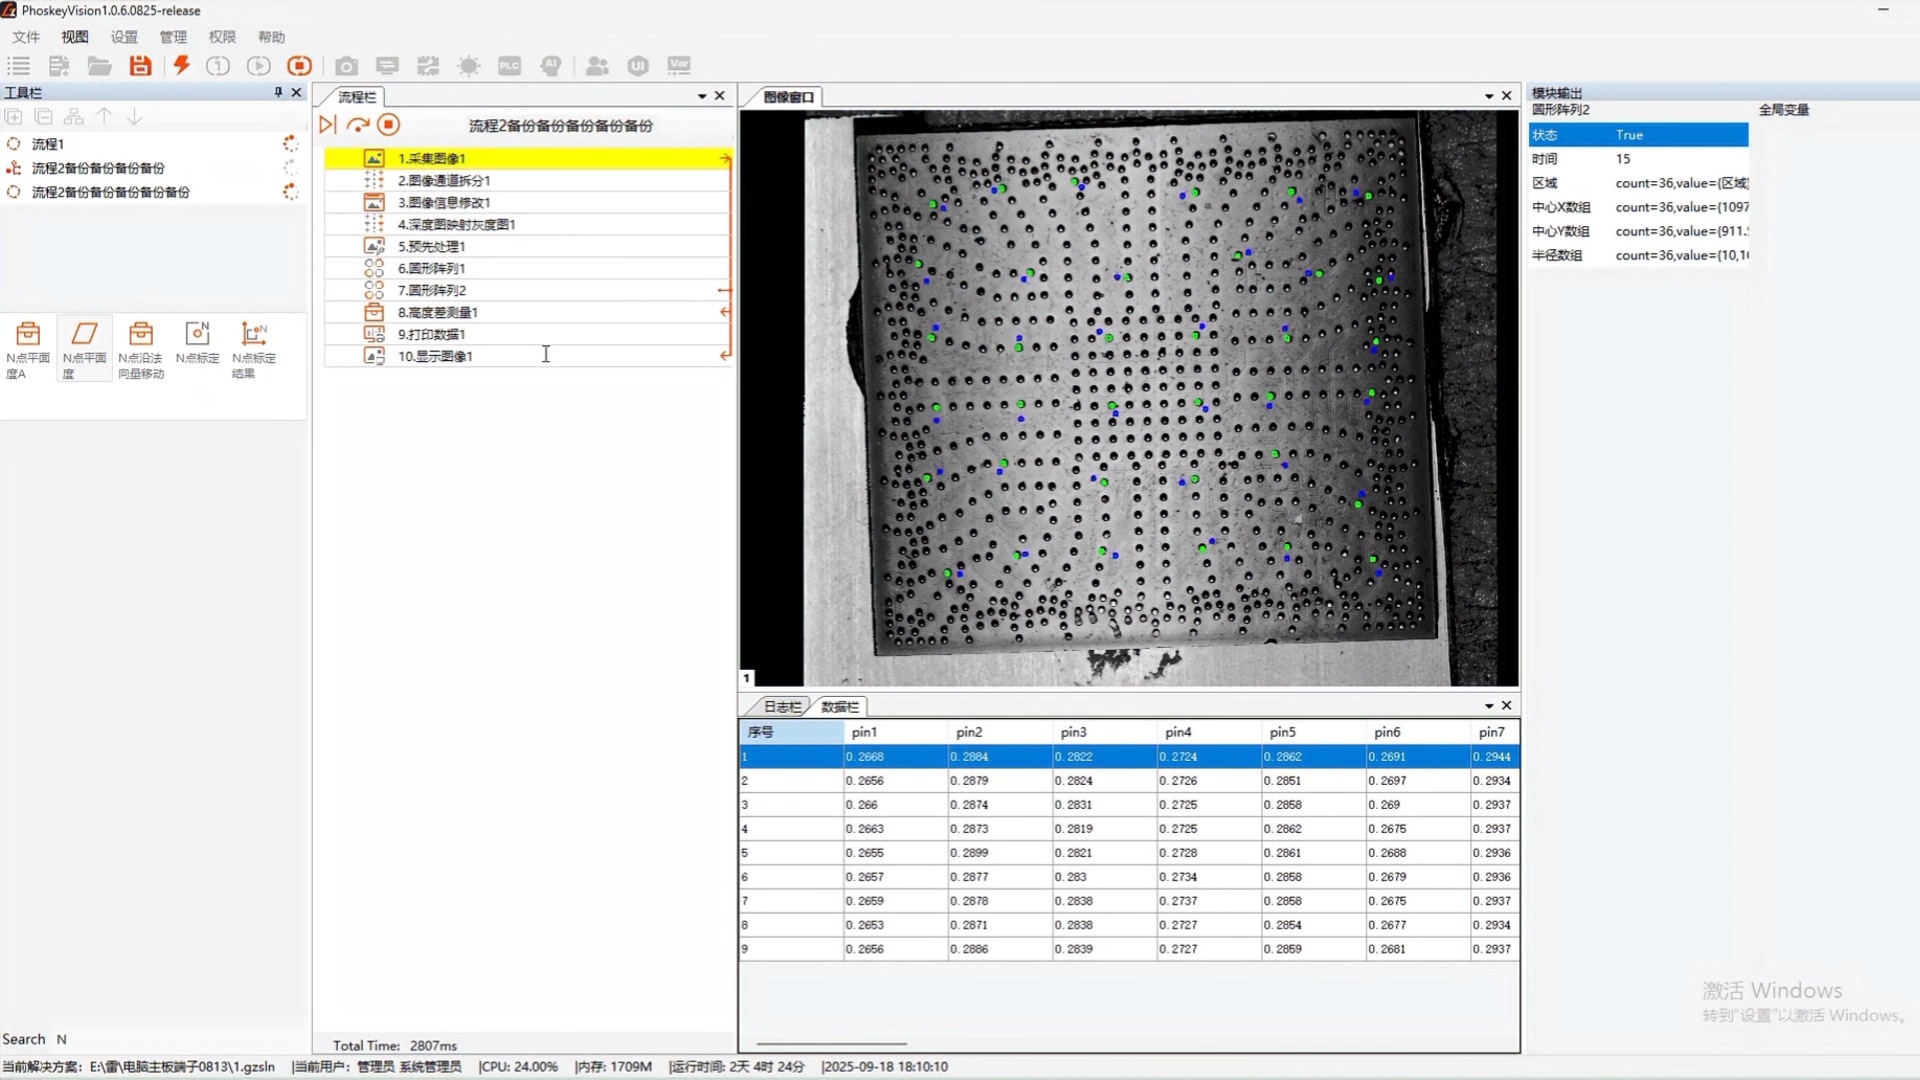Image resolution: width=1920 pixels, height=1080 pixels.
Task: Open the 视图 menu
Action: click(x=75, y=37)
